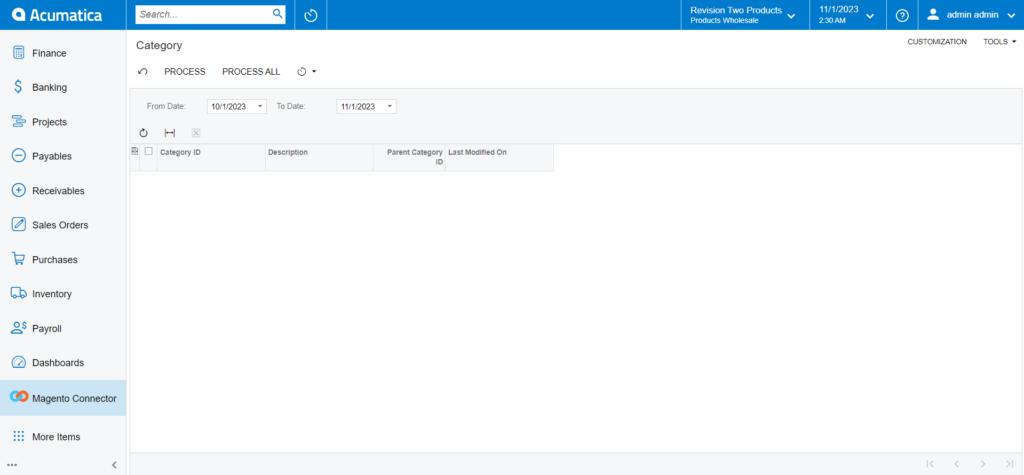Open the Tools dropdown menu
This screenshot has height=475, width=1024.
(x=1000, y=42)
